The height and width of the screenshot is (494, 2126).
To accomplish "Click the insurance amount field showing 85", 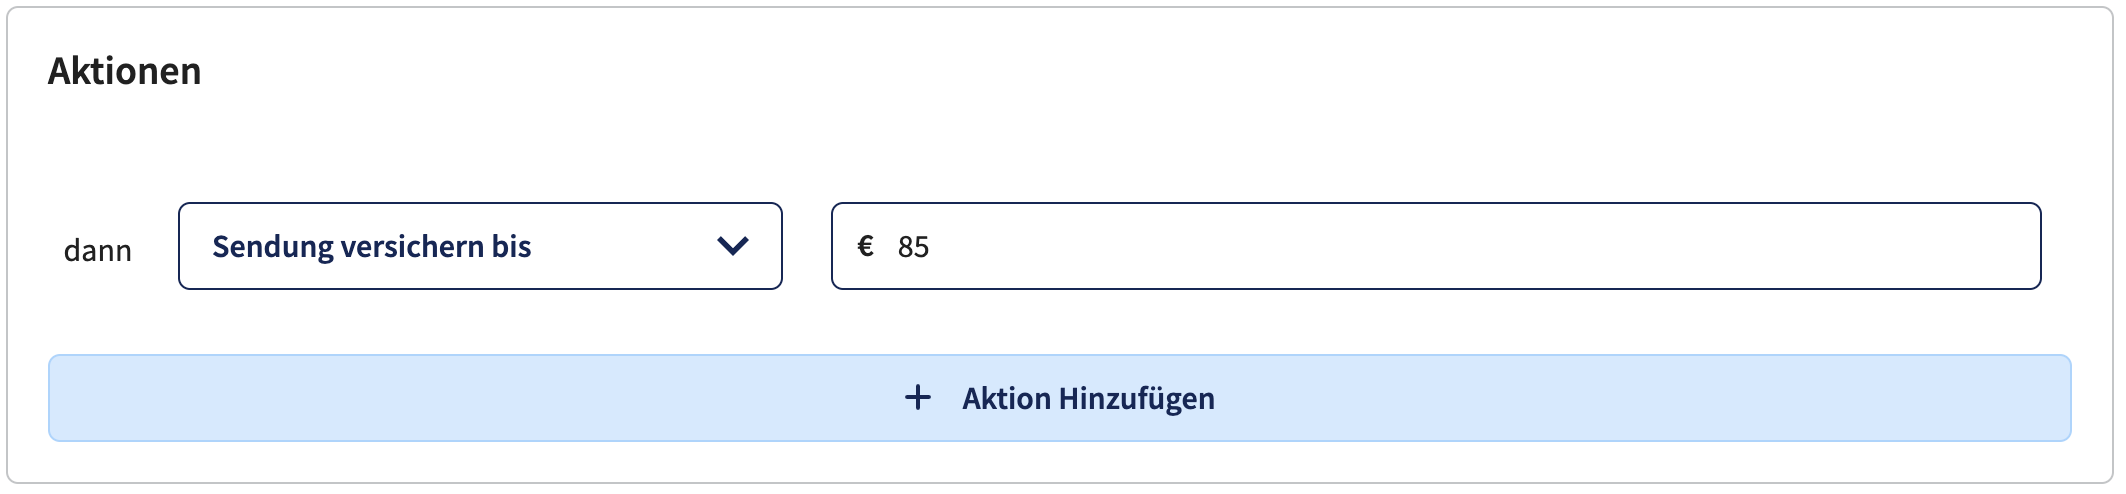I will 1436,246.
